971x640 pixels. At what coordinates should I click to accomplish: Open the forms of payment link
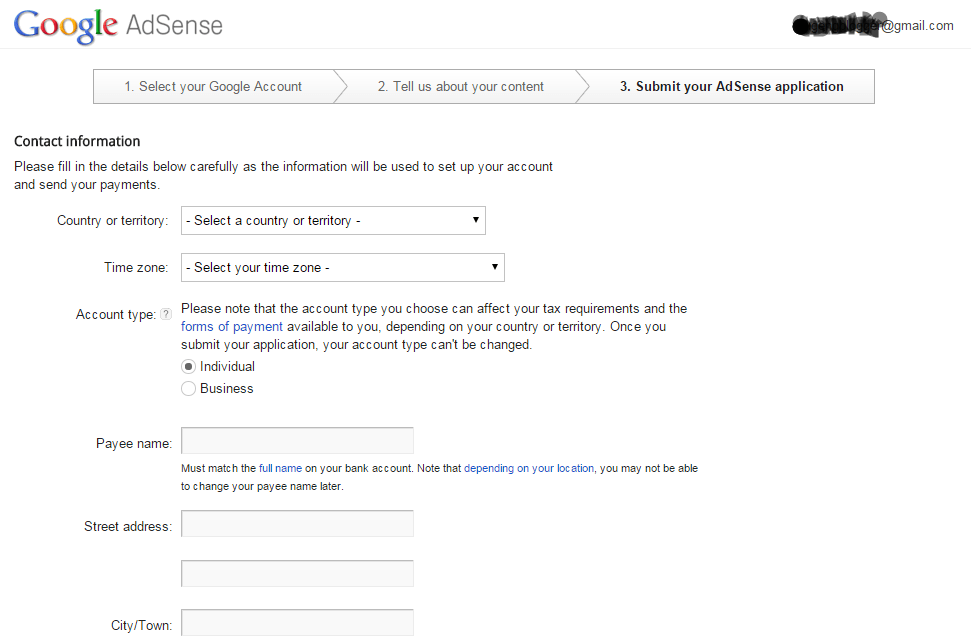coord(232,327)
